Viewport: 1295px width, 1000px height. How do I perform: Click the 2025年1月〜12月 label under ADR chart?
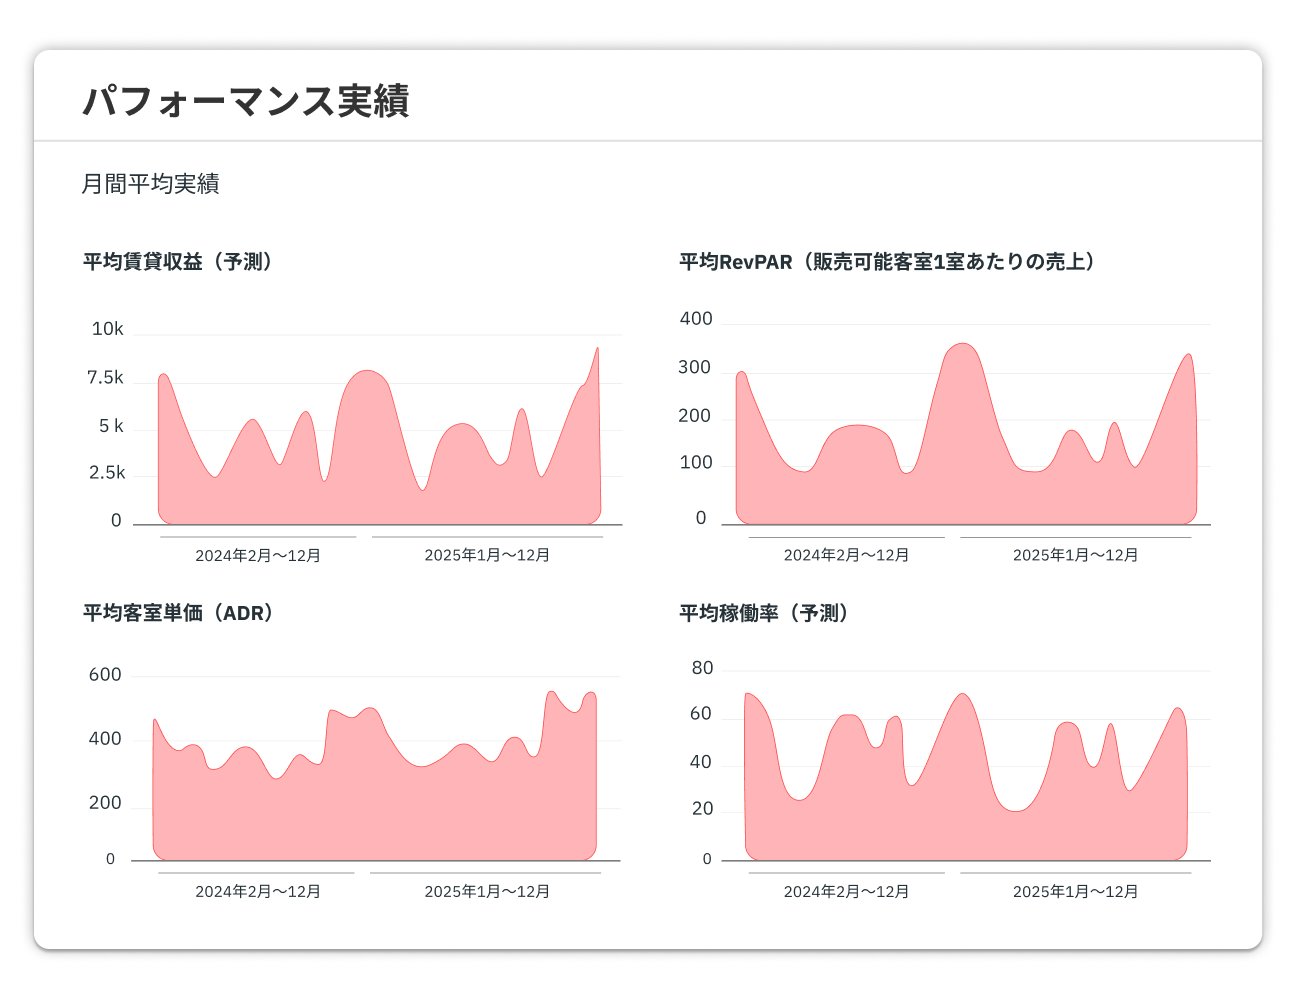pos(487,892)
